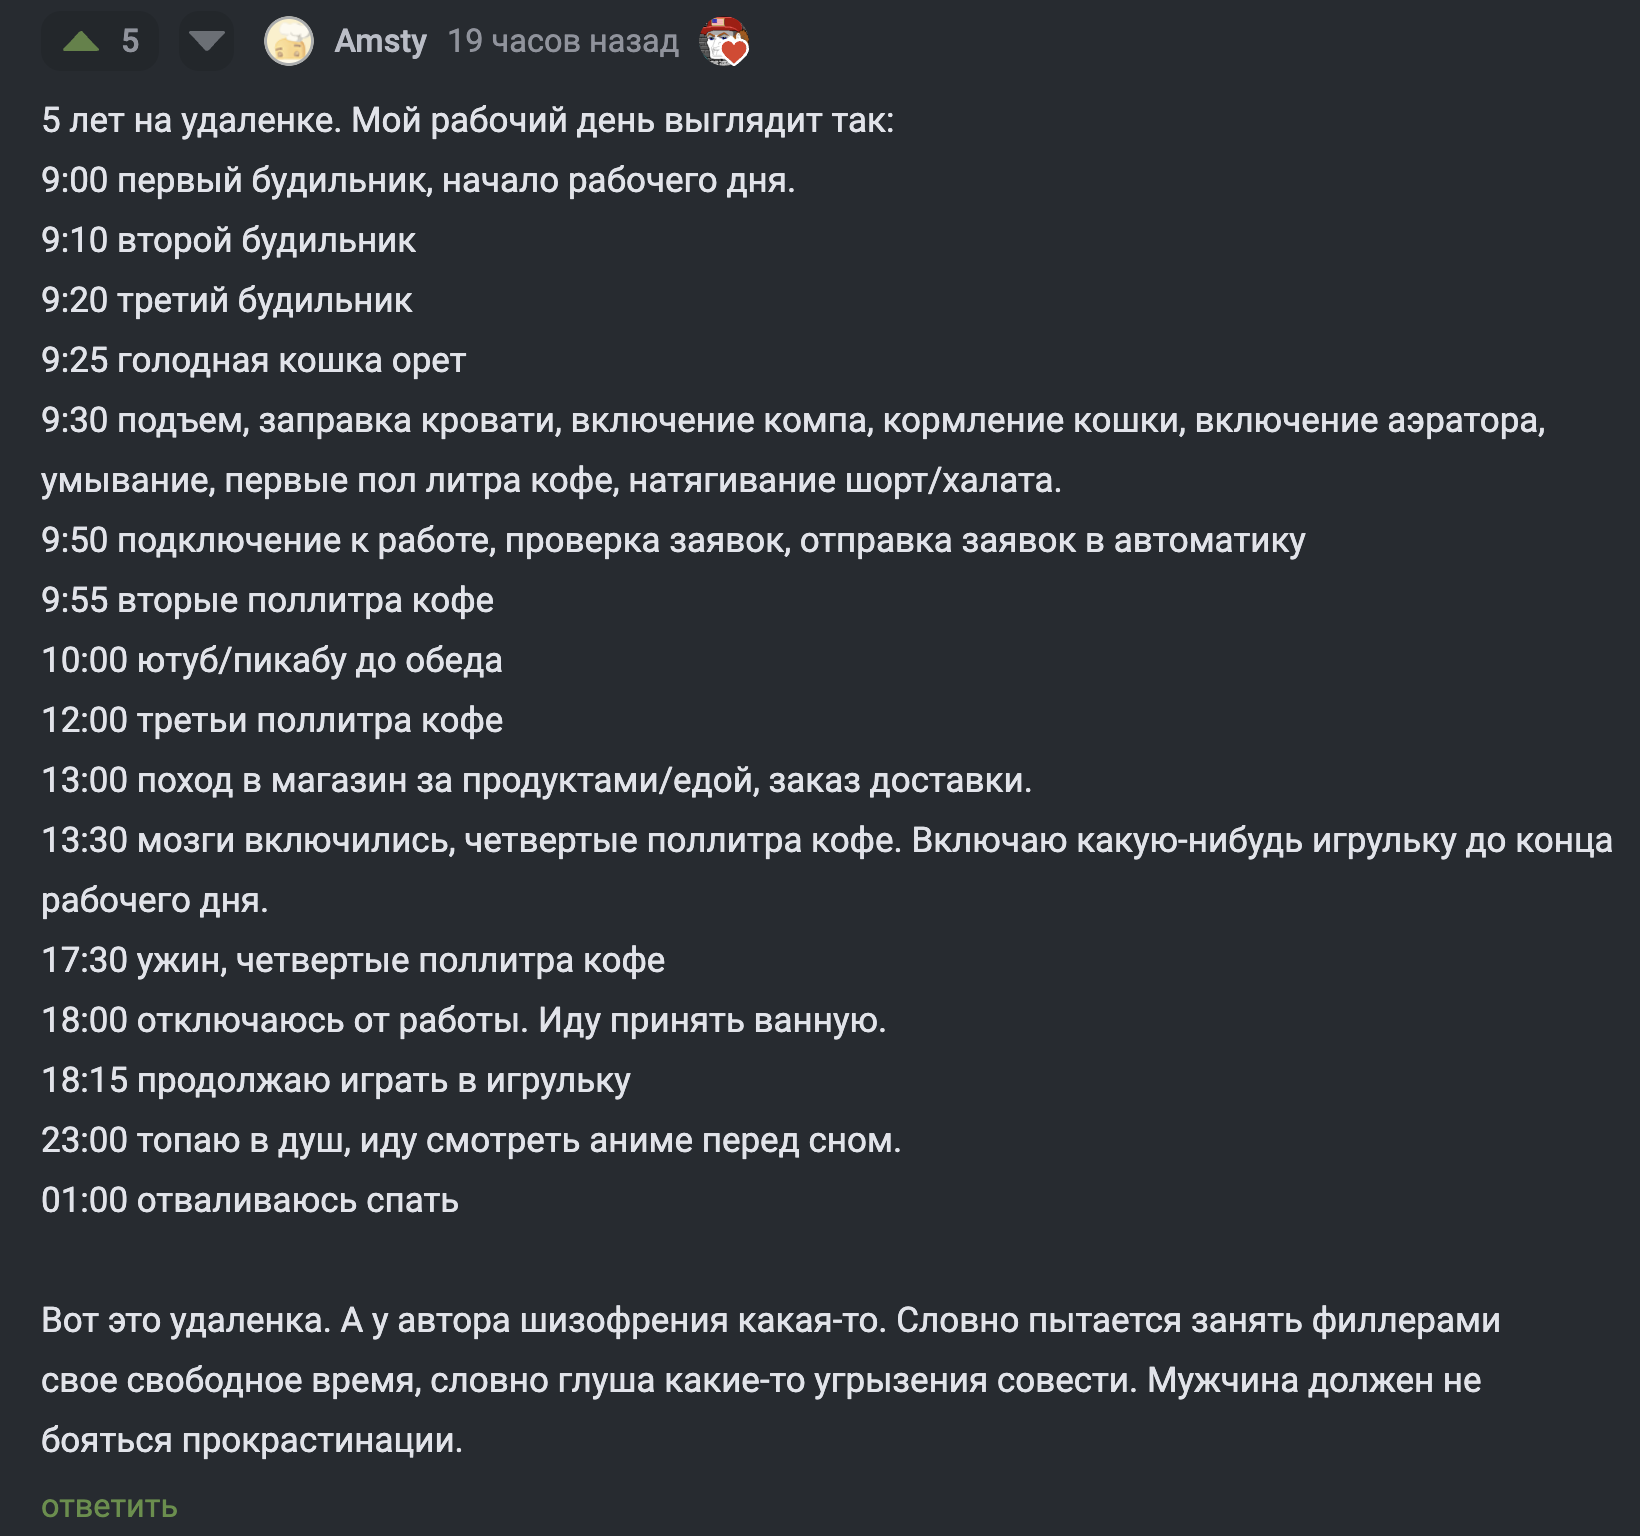Click the paragraph starting "Вот это удаленка"

(x=770, y=1380)
